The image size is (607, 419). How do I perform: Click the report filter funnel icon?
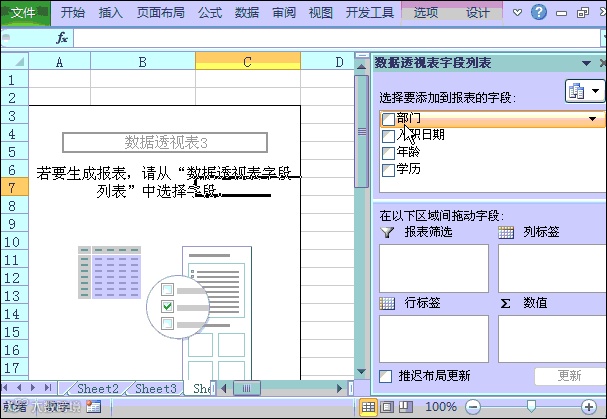(x=387, y=232)
